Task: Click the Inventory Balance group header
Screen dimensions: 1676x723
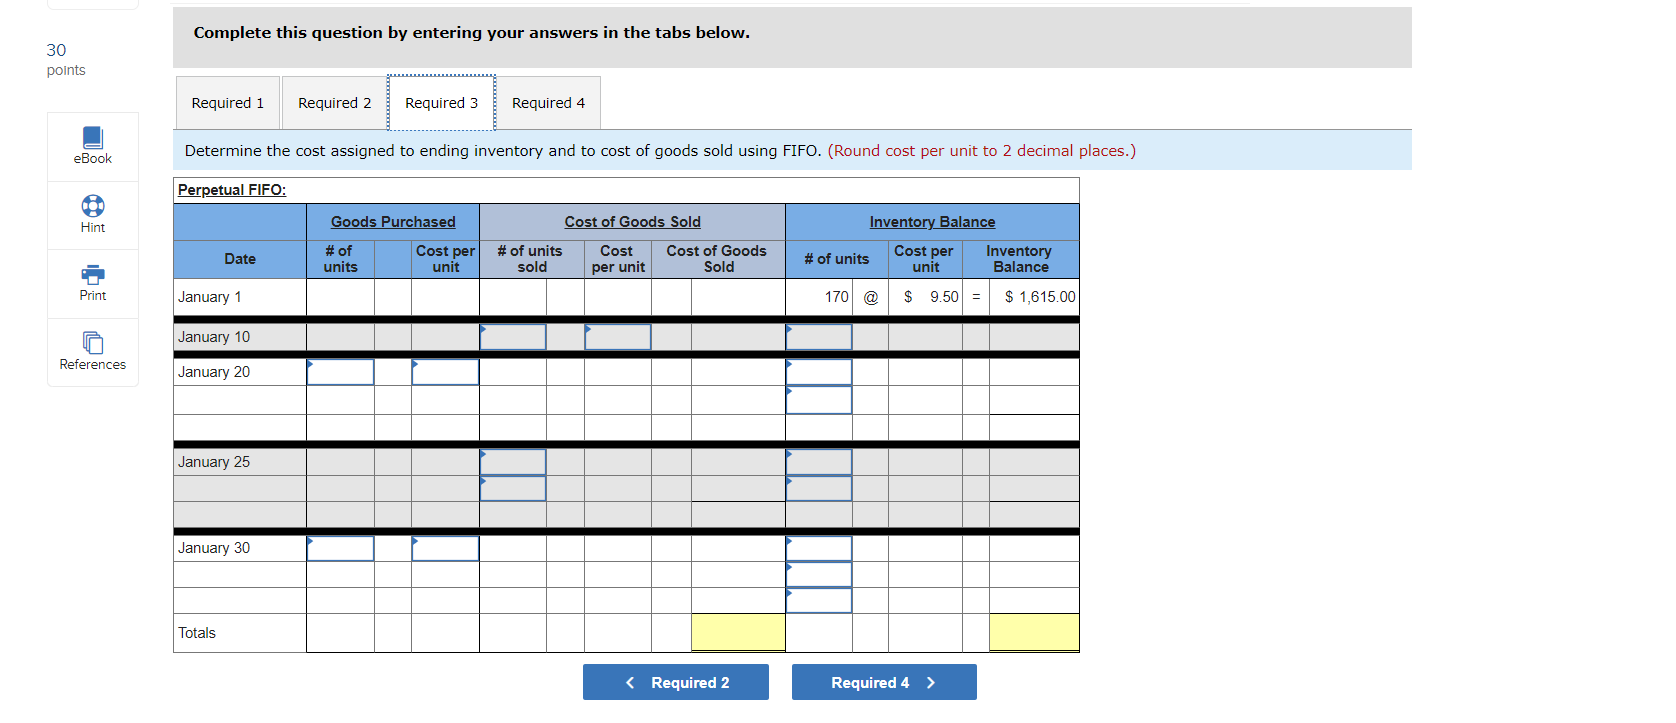Action: click(932, 222)
